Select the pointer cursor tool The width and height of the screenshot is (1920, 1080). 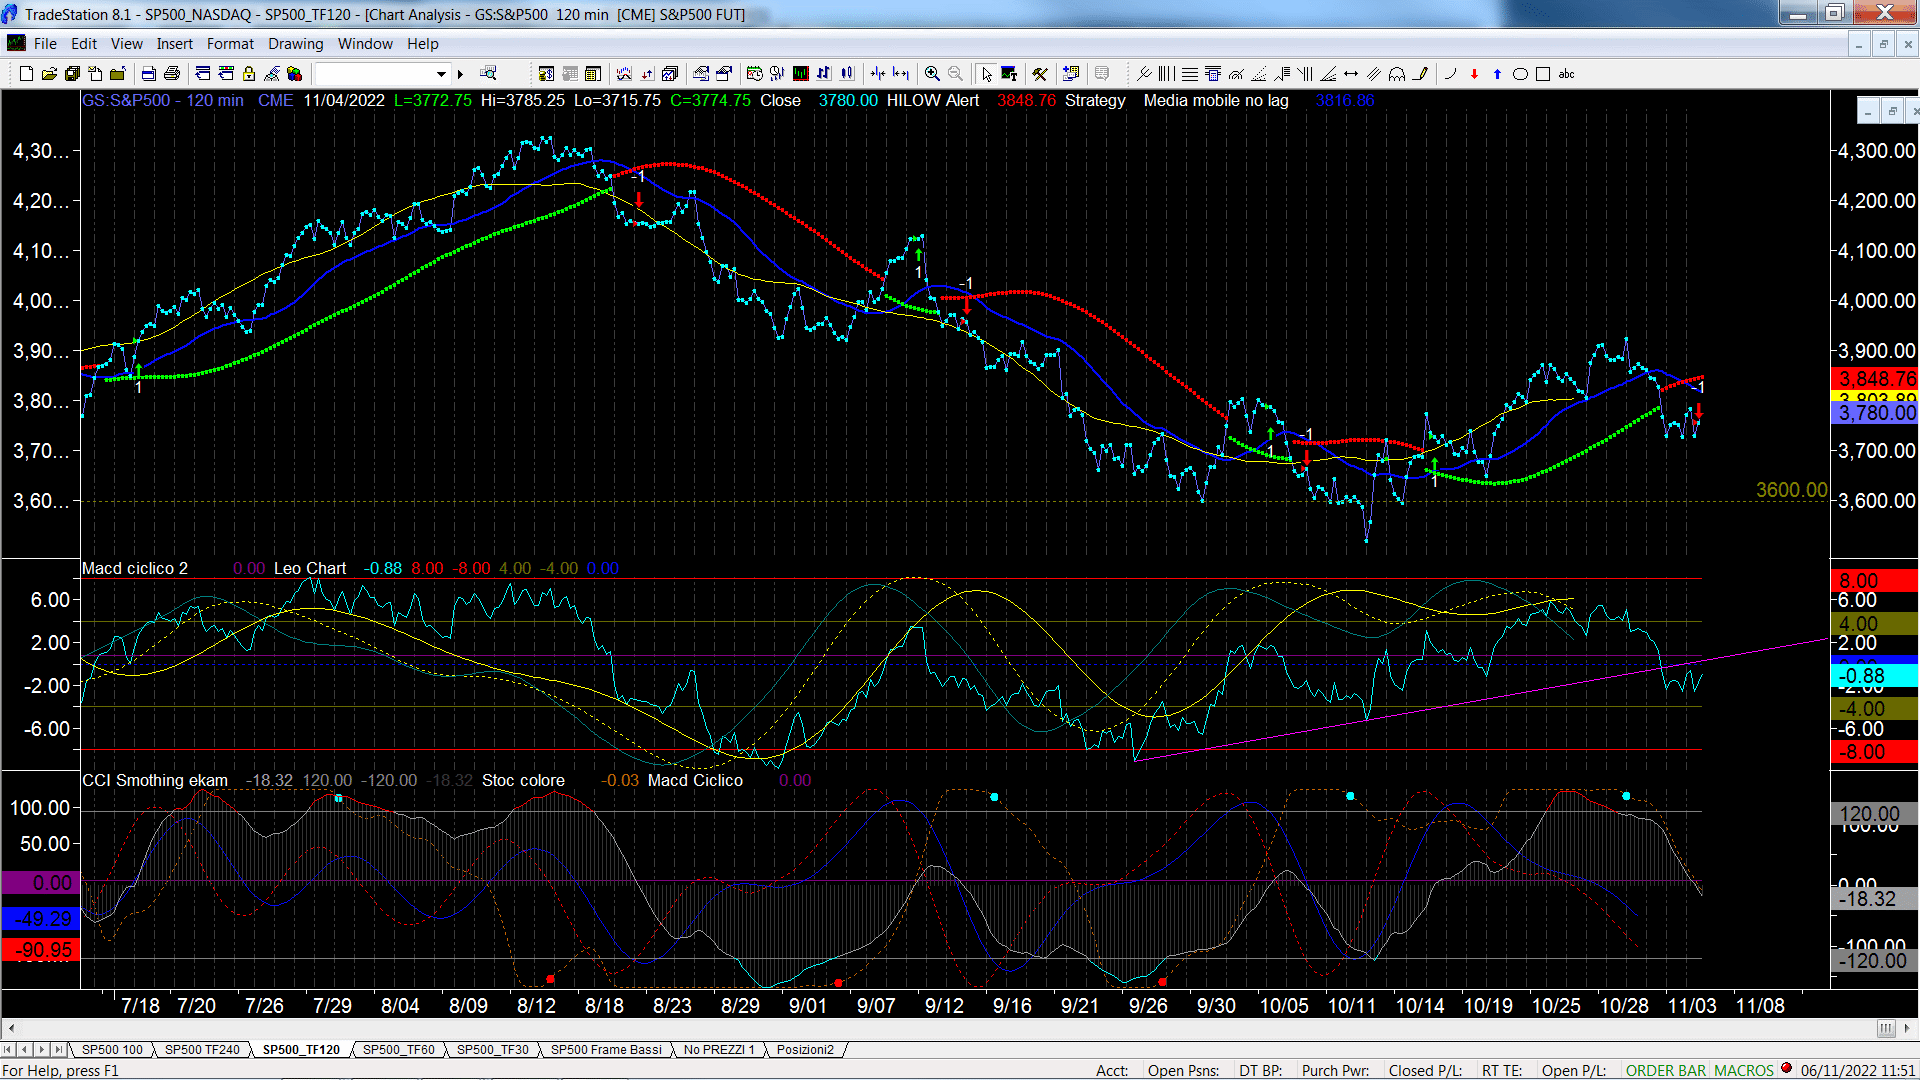[987, 74]
